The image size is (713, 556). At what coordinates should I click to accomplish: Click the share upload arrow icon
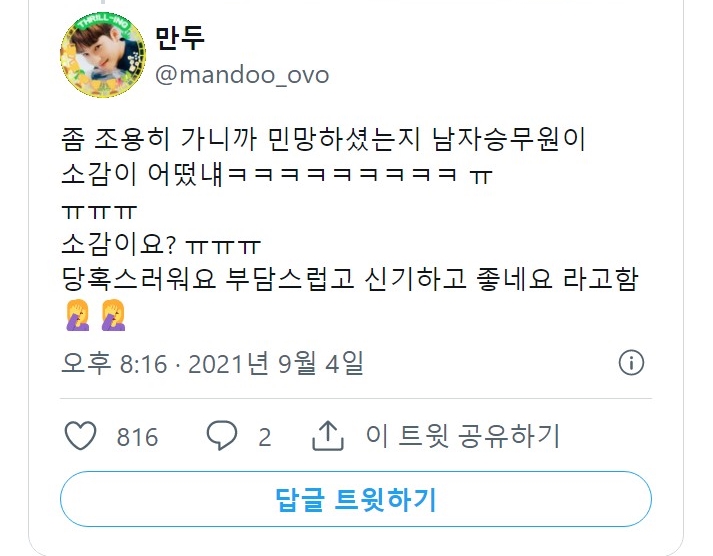click(x=327, y=436)
